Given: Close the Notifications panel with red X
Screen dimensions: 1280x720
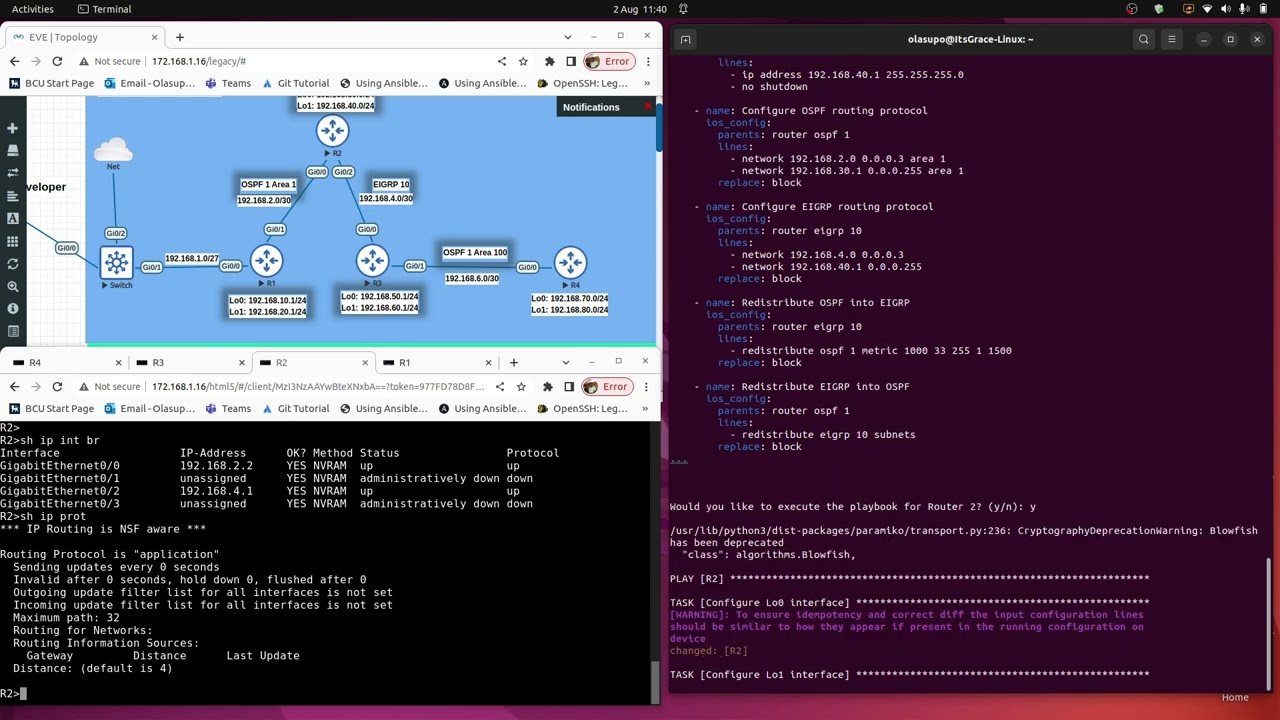Looking at the screenshot, I should click(648, 106).
